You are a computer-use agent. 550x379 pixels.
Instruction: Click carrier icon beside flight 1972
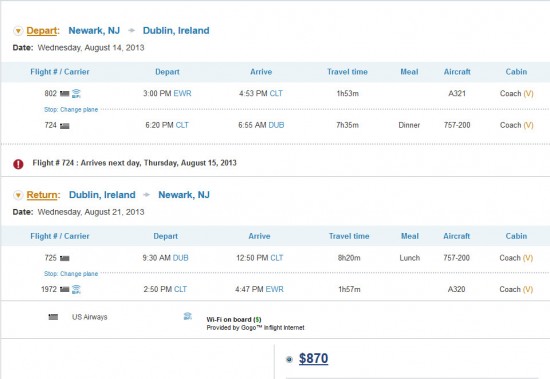(65, 290)
